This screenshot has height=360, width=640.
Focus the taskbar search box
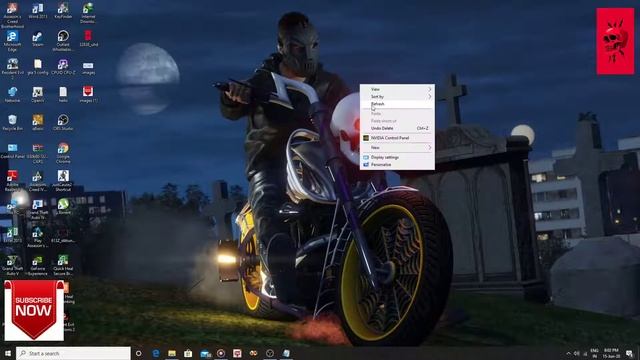coord(73,353)
